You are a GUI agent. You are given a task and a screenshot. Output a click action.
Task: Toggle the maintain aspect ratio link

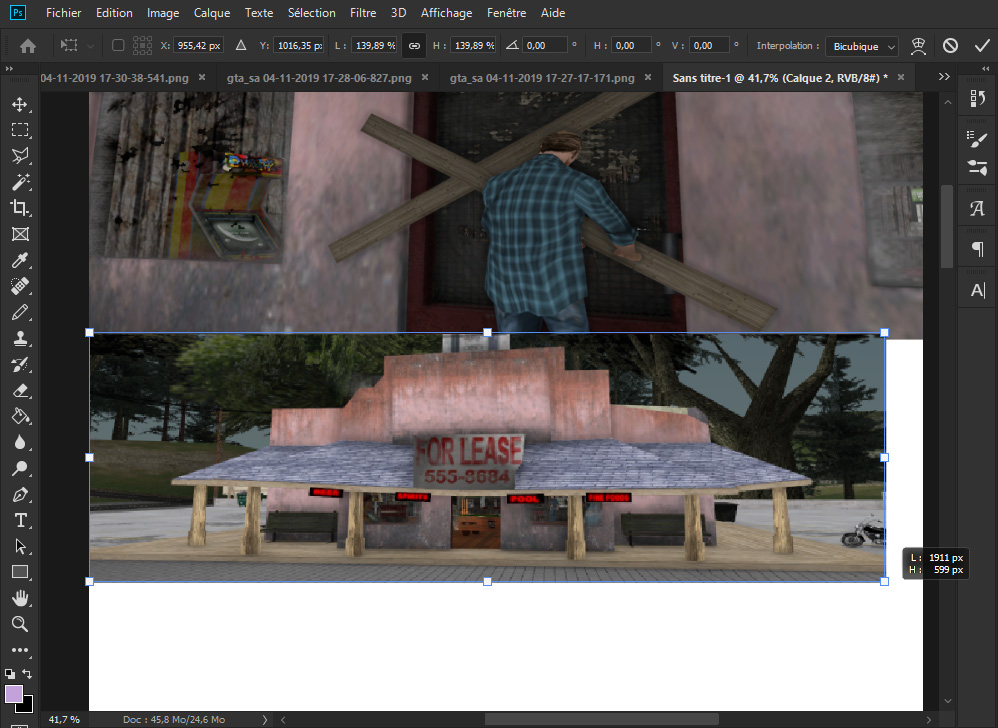pos(414,46)
